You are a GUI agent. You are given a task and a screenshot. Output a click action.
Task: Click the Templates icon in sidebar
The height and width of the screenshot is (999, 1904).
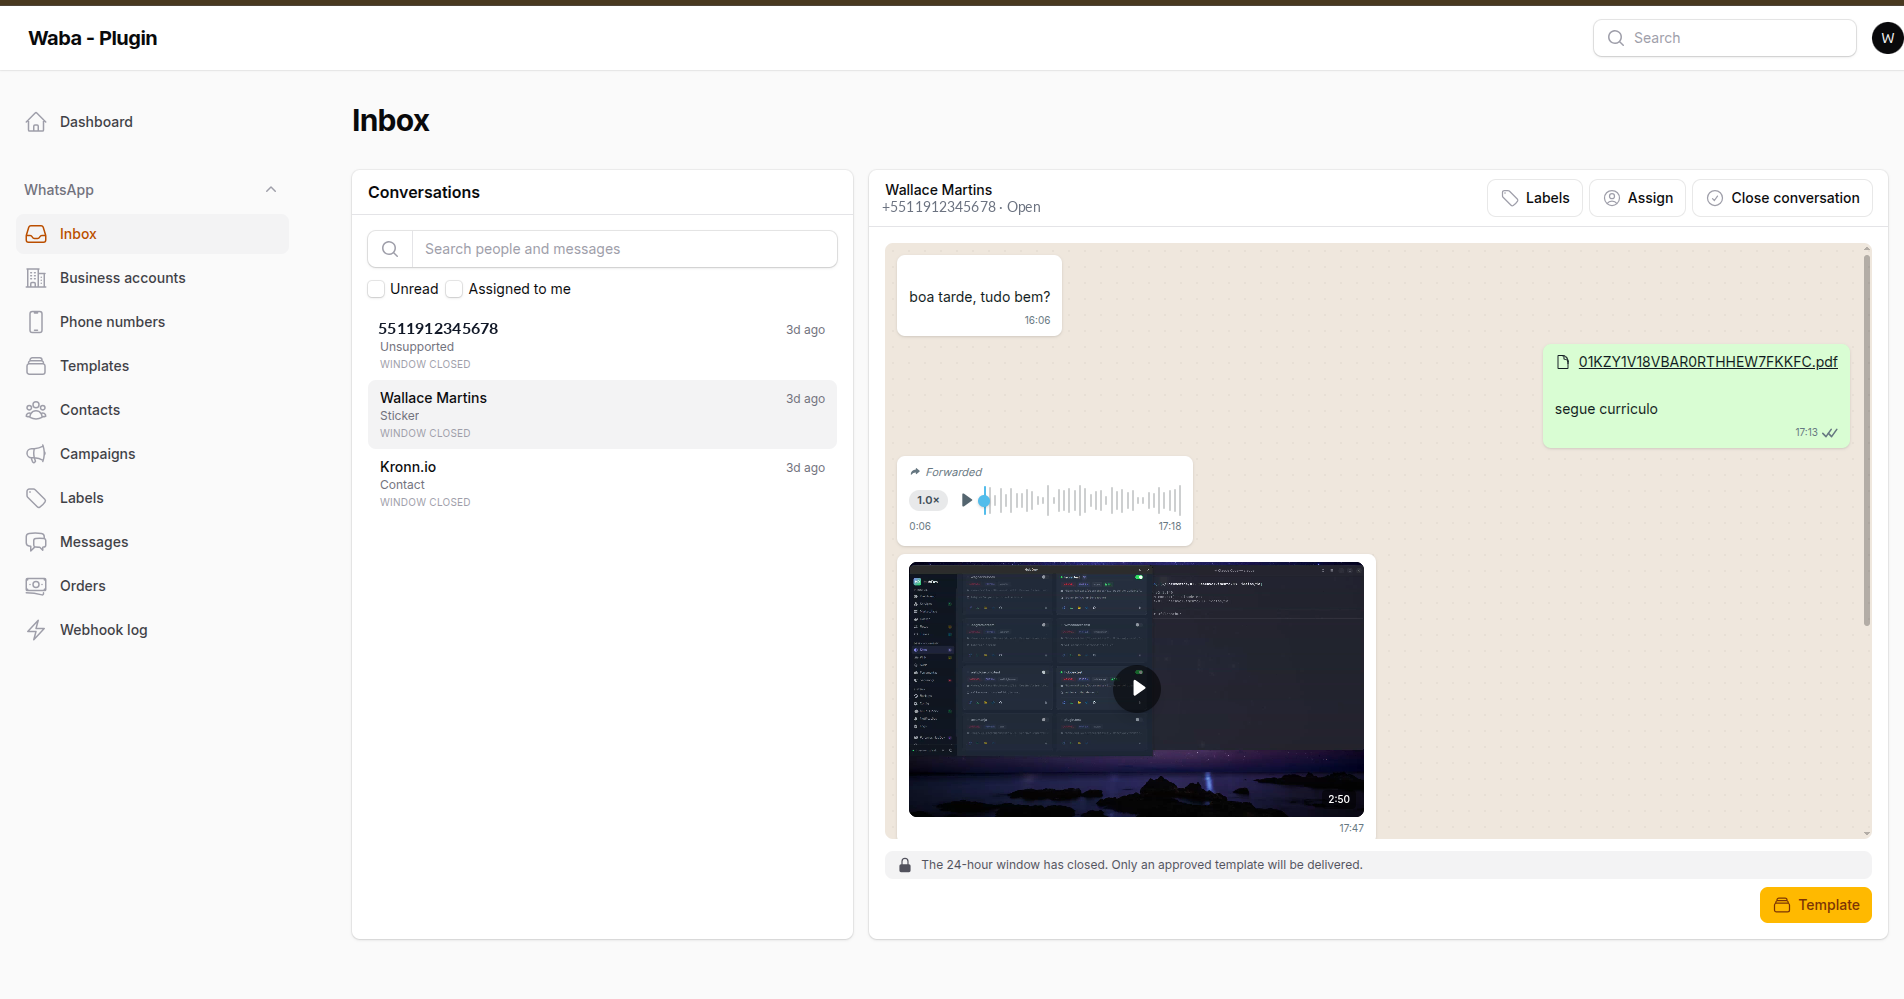(36, 366)
